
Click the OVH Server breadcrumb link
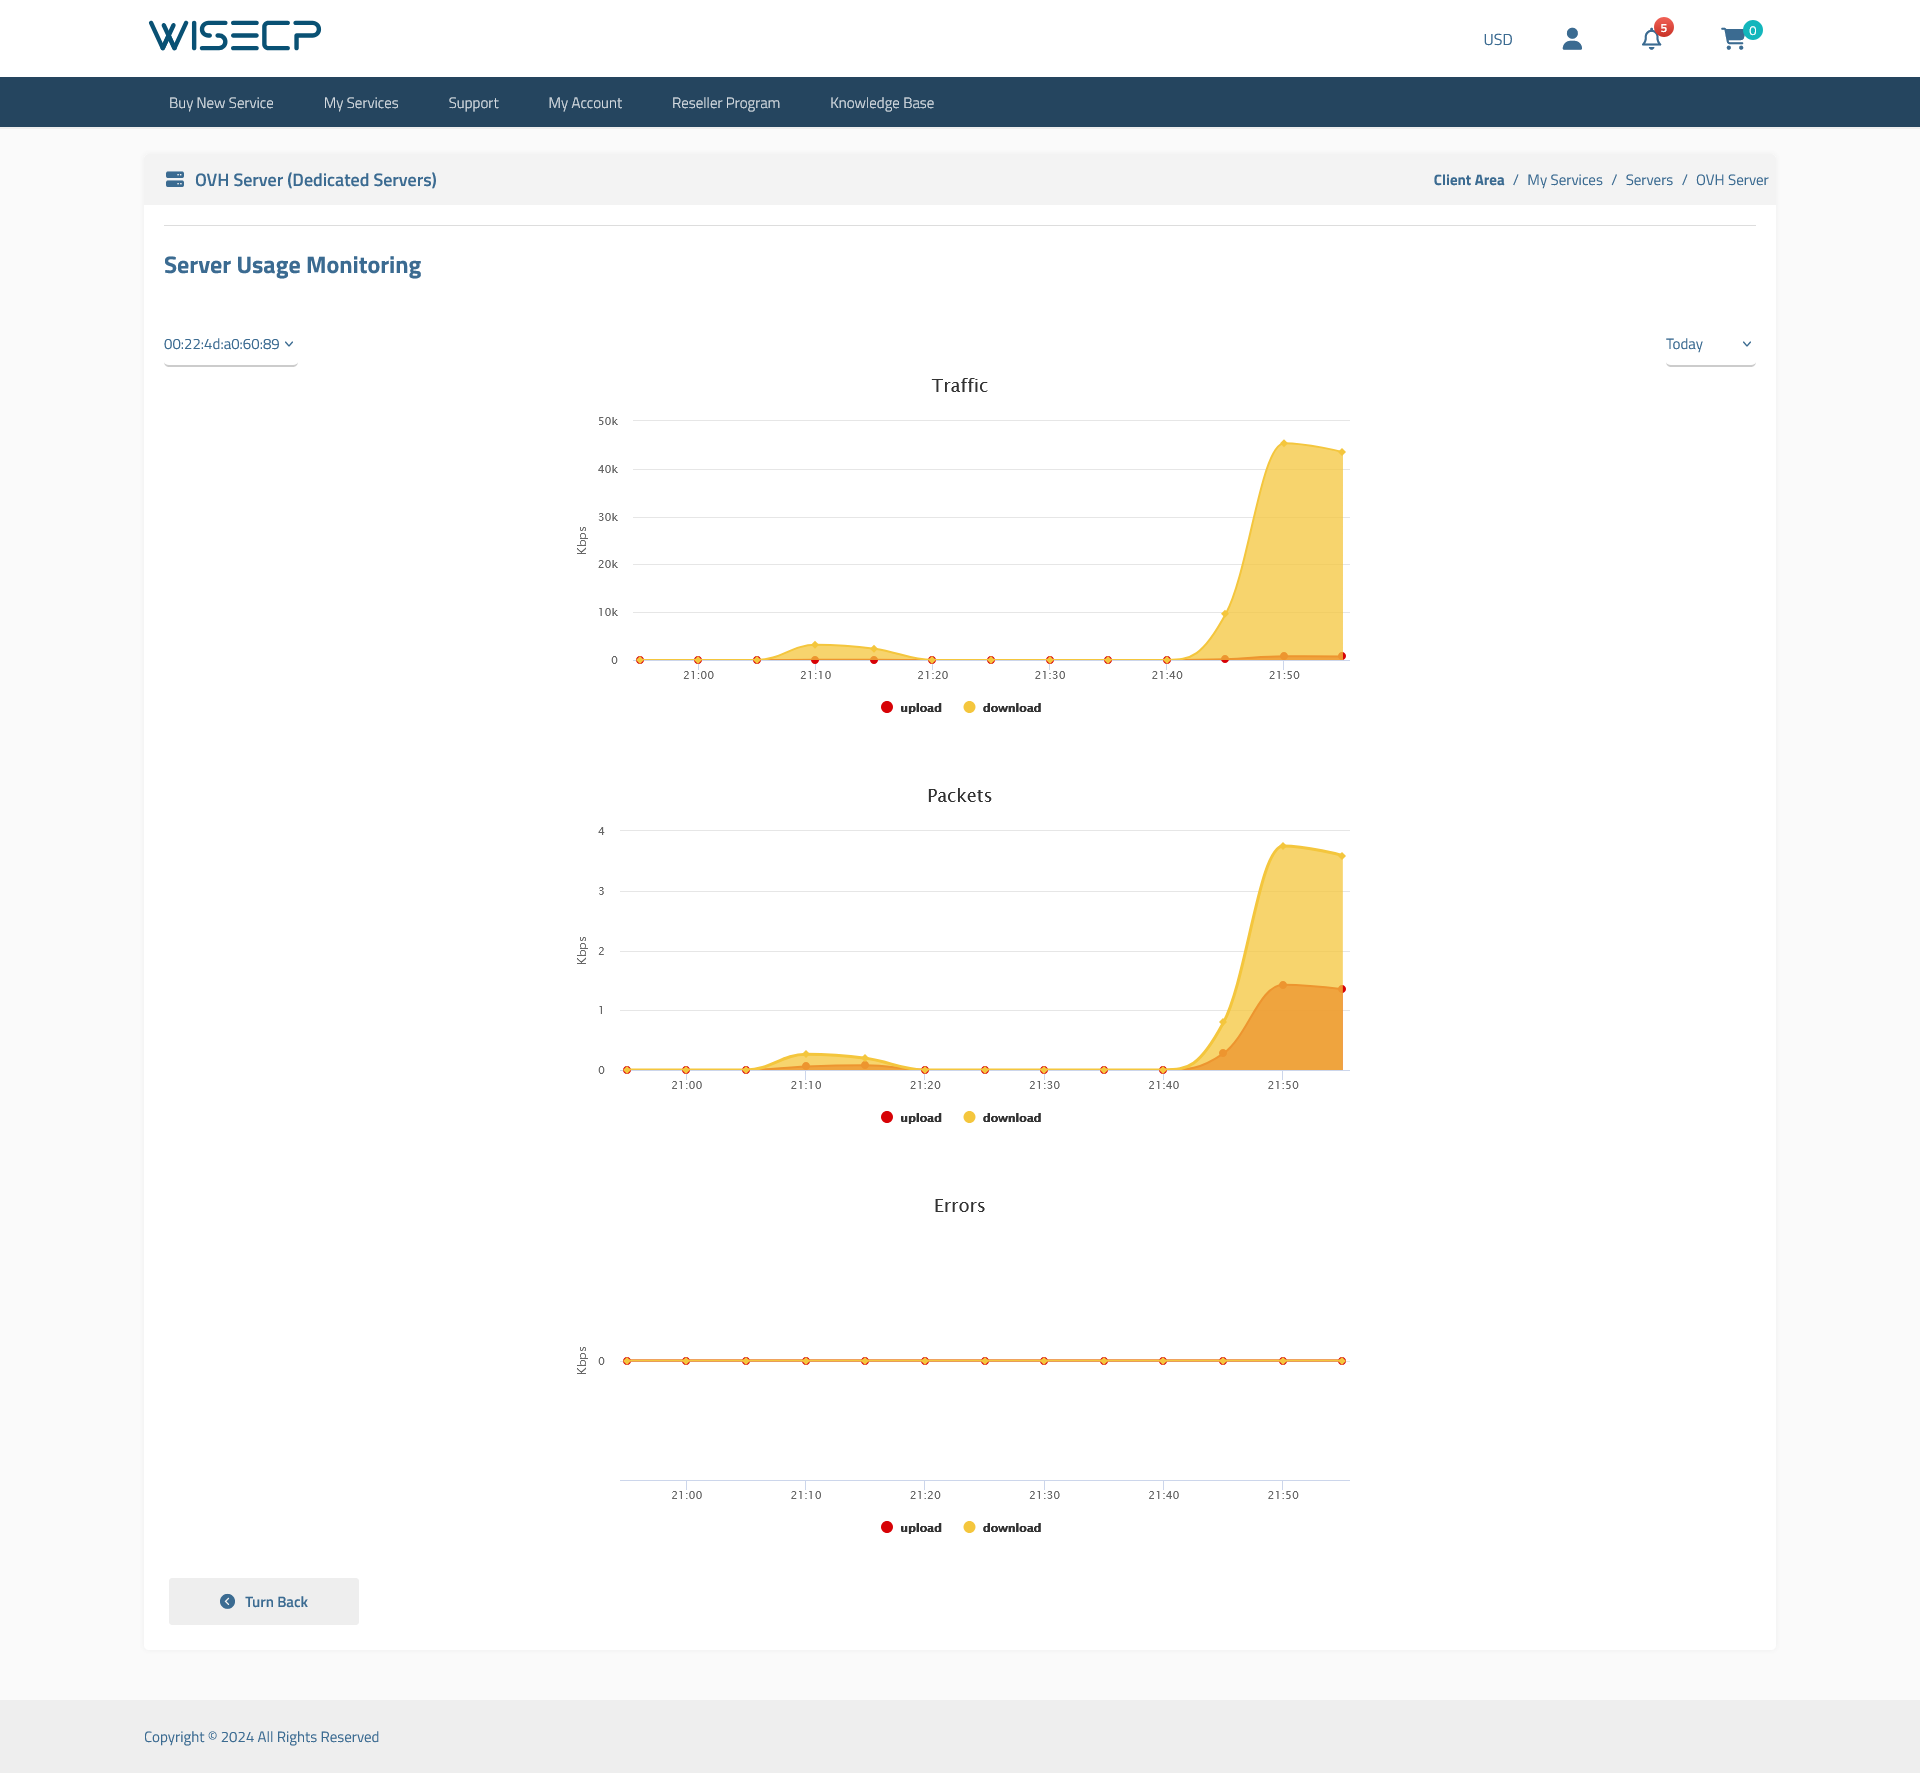pos(1732,180)
